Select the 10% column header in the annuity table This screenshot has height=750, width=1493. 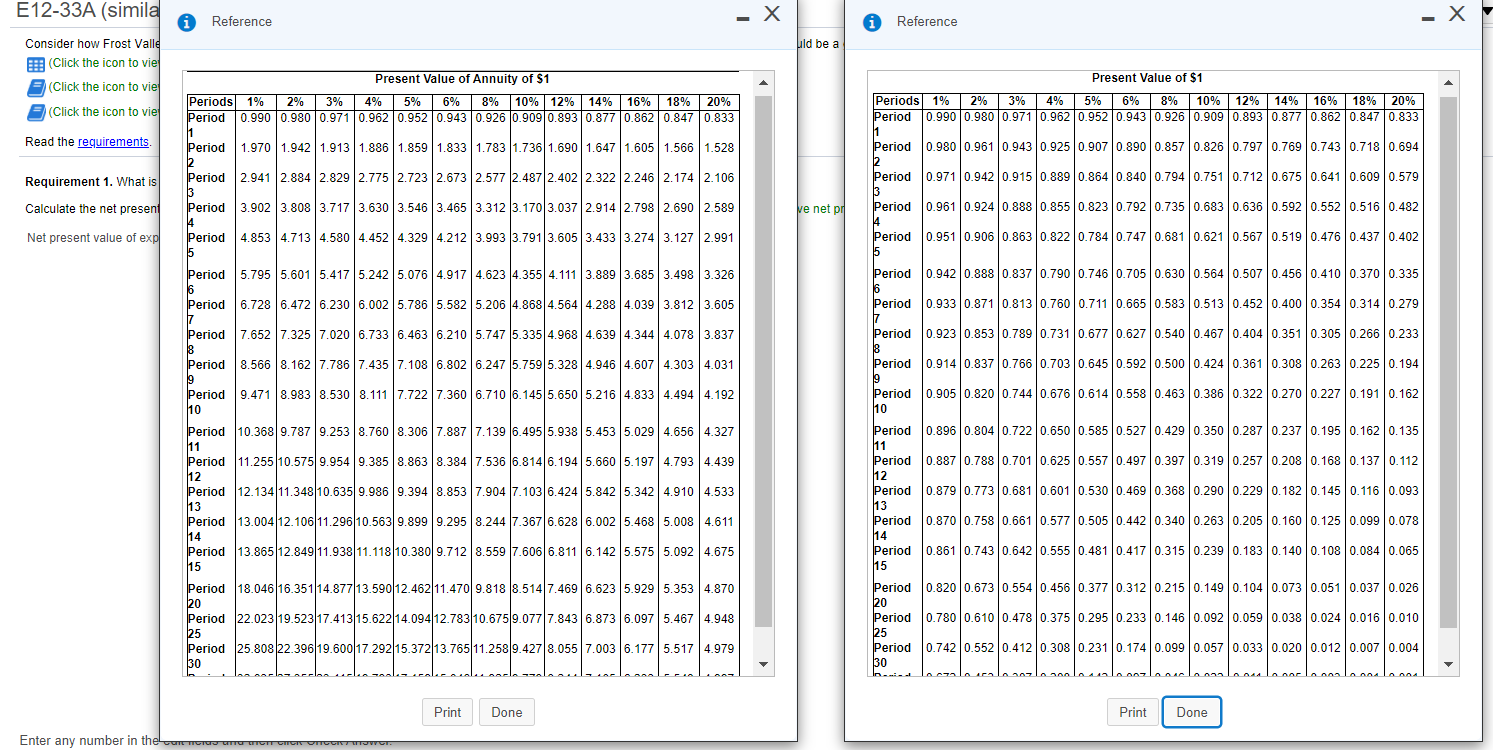click(527, 102)
